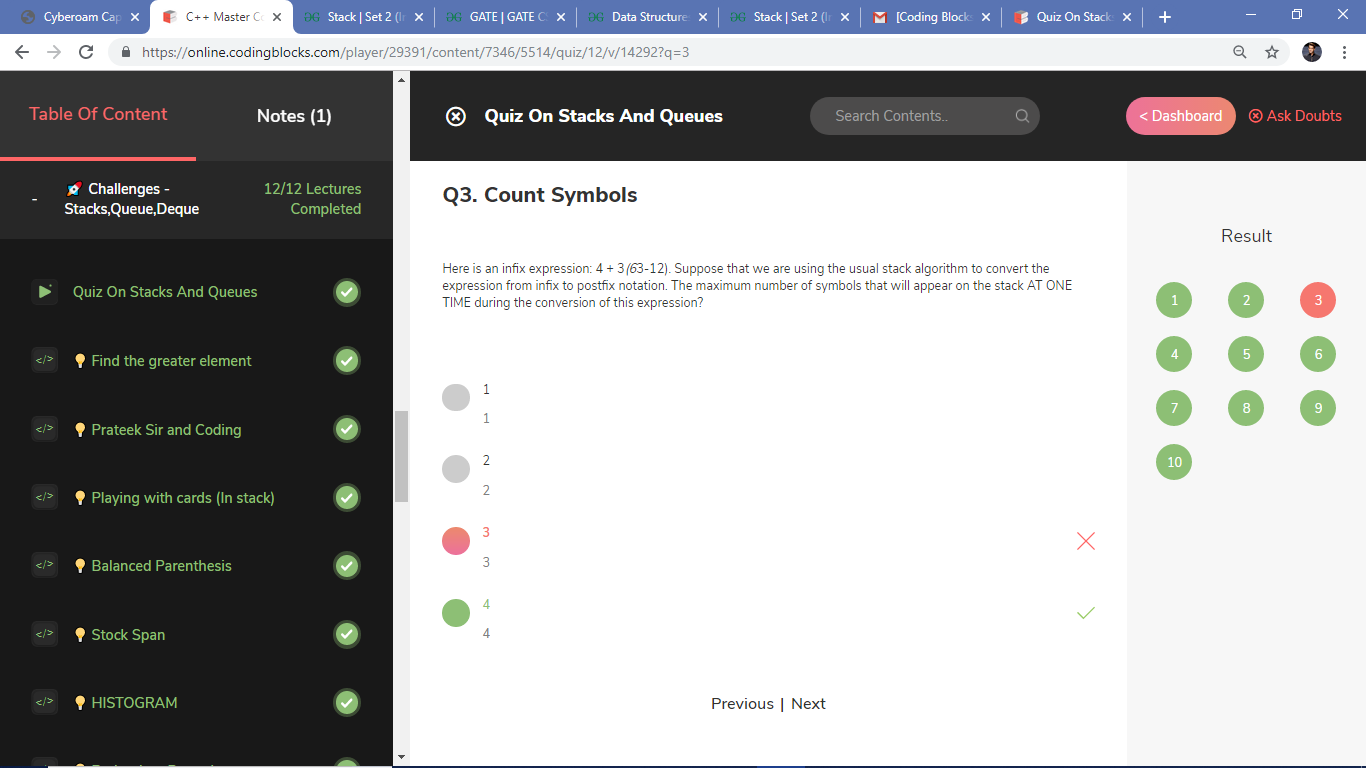This screenshot has width=1366, height=768.
Task: Click the Next question link
Action: tap(808, 704)
